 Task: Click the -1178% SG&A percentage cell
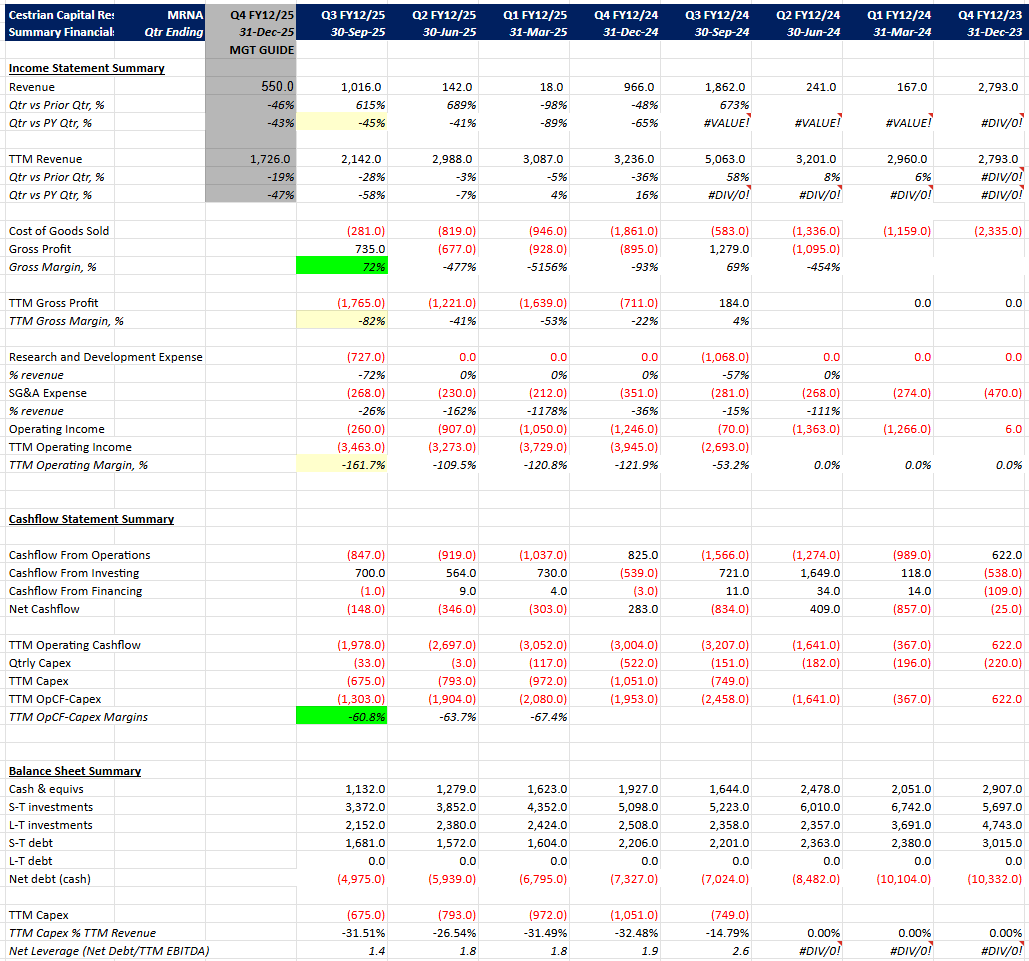coord(546,411)
